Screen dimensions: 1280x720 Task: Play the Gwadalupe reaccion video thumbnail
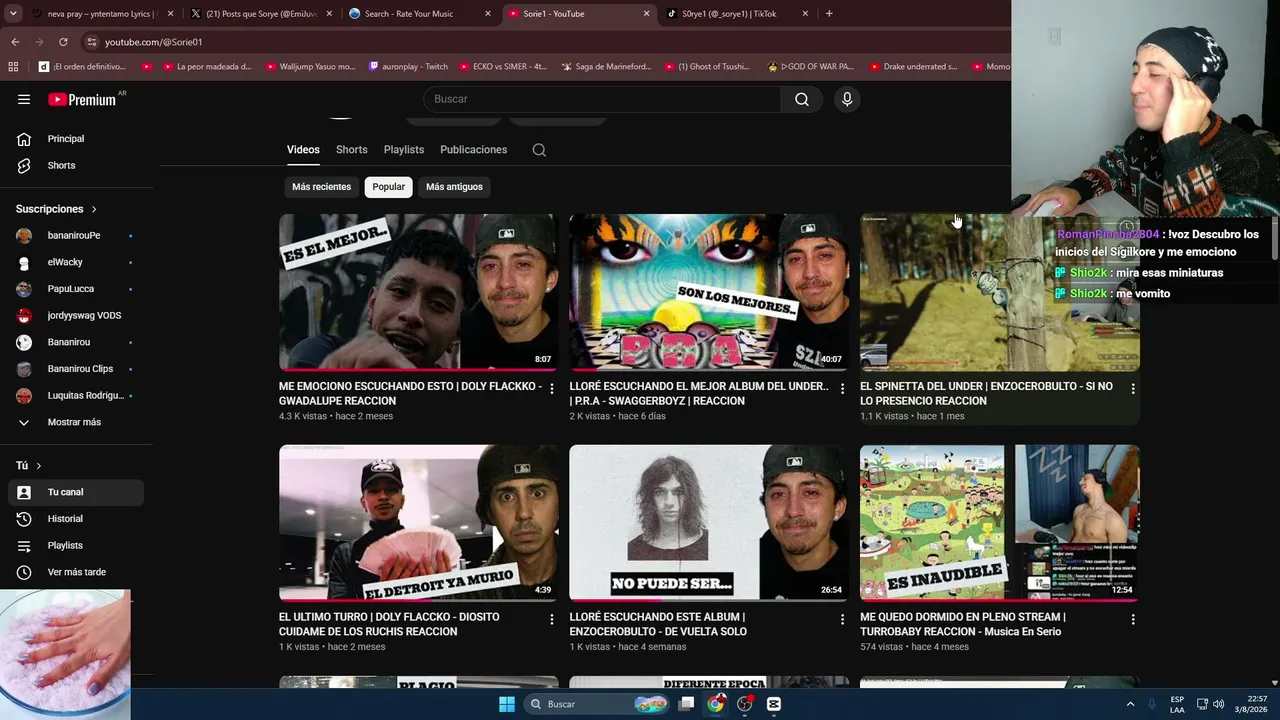click(x=419, y=292)
